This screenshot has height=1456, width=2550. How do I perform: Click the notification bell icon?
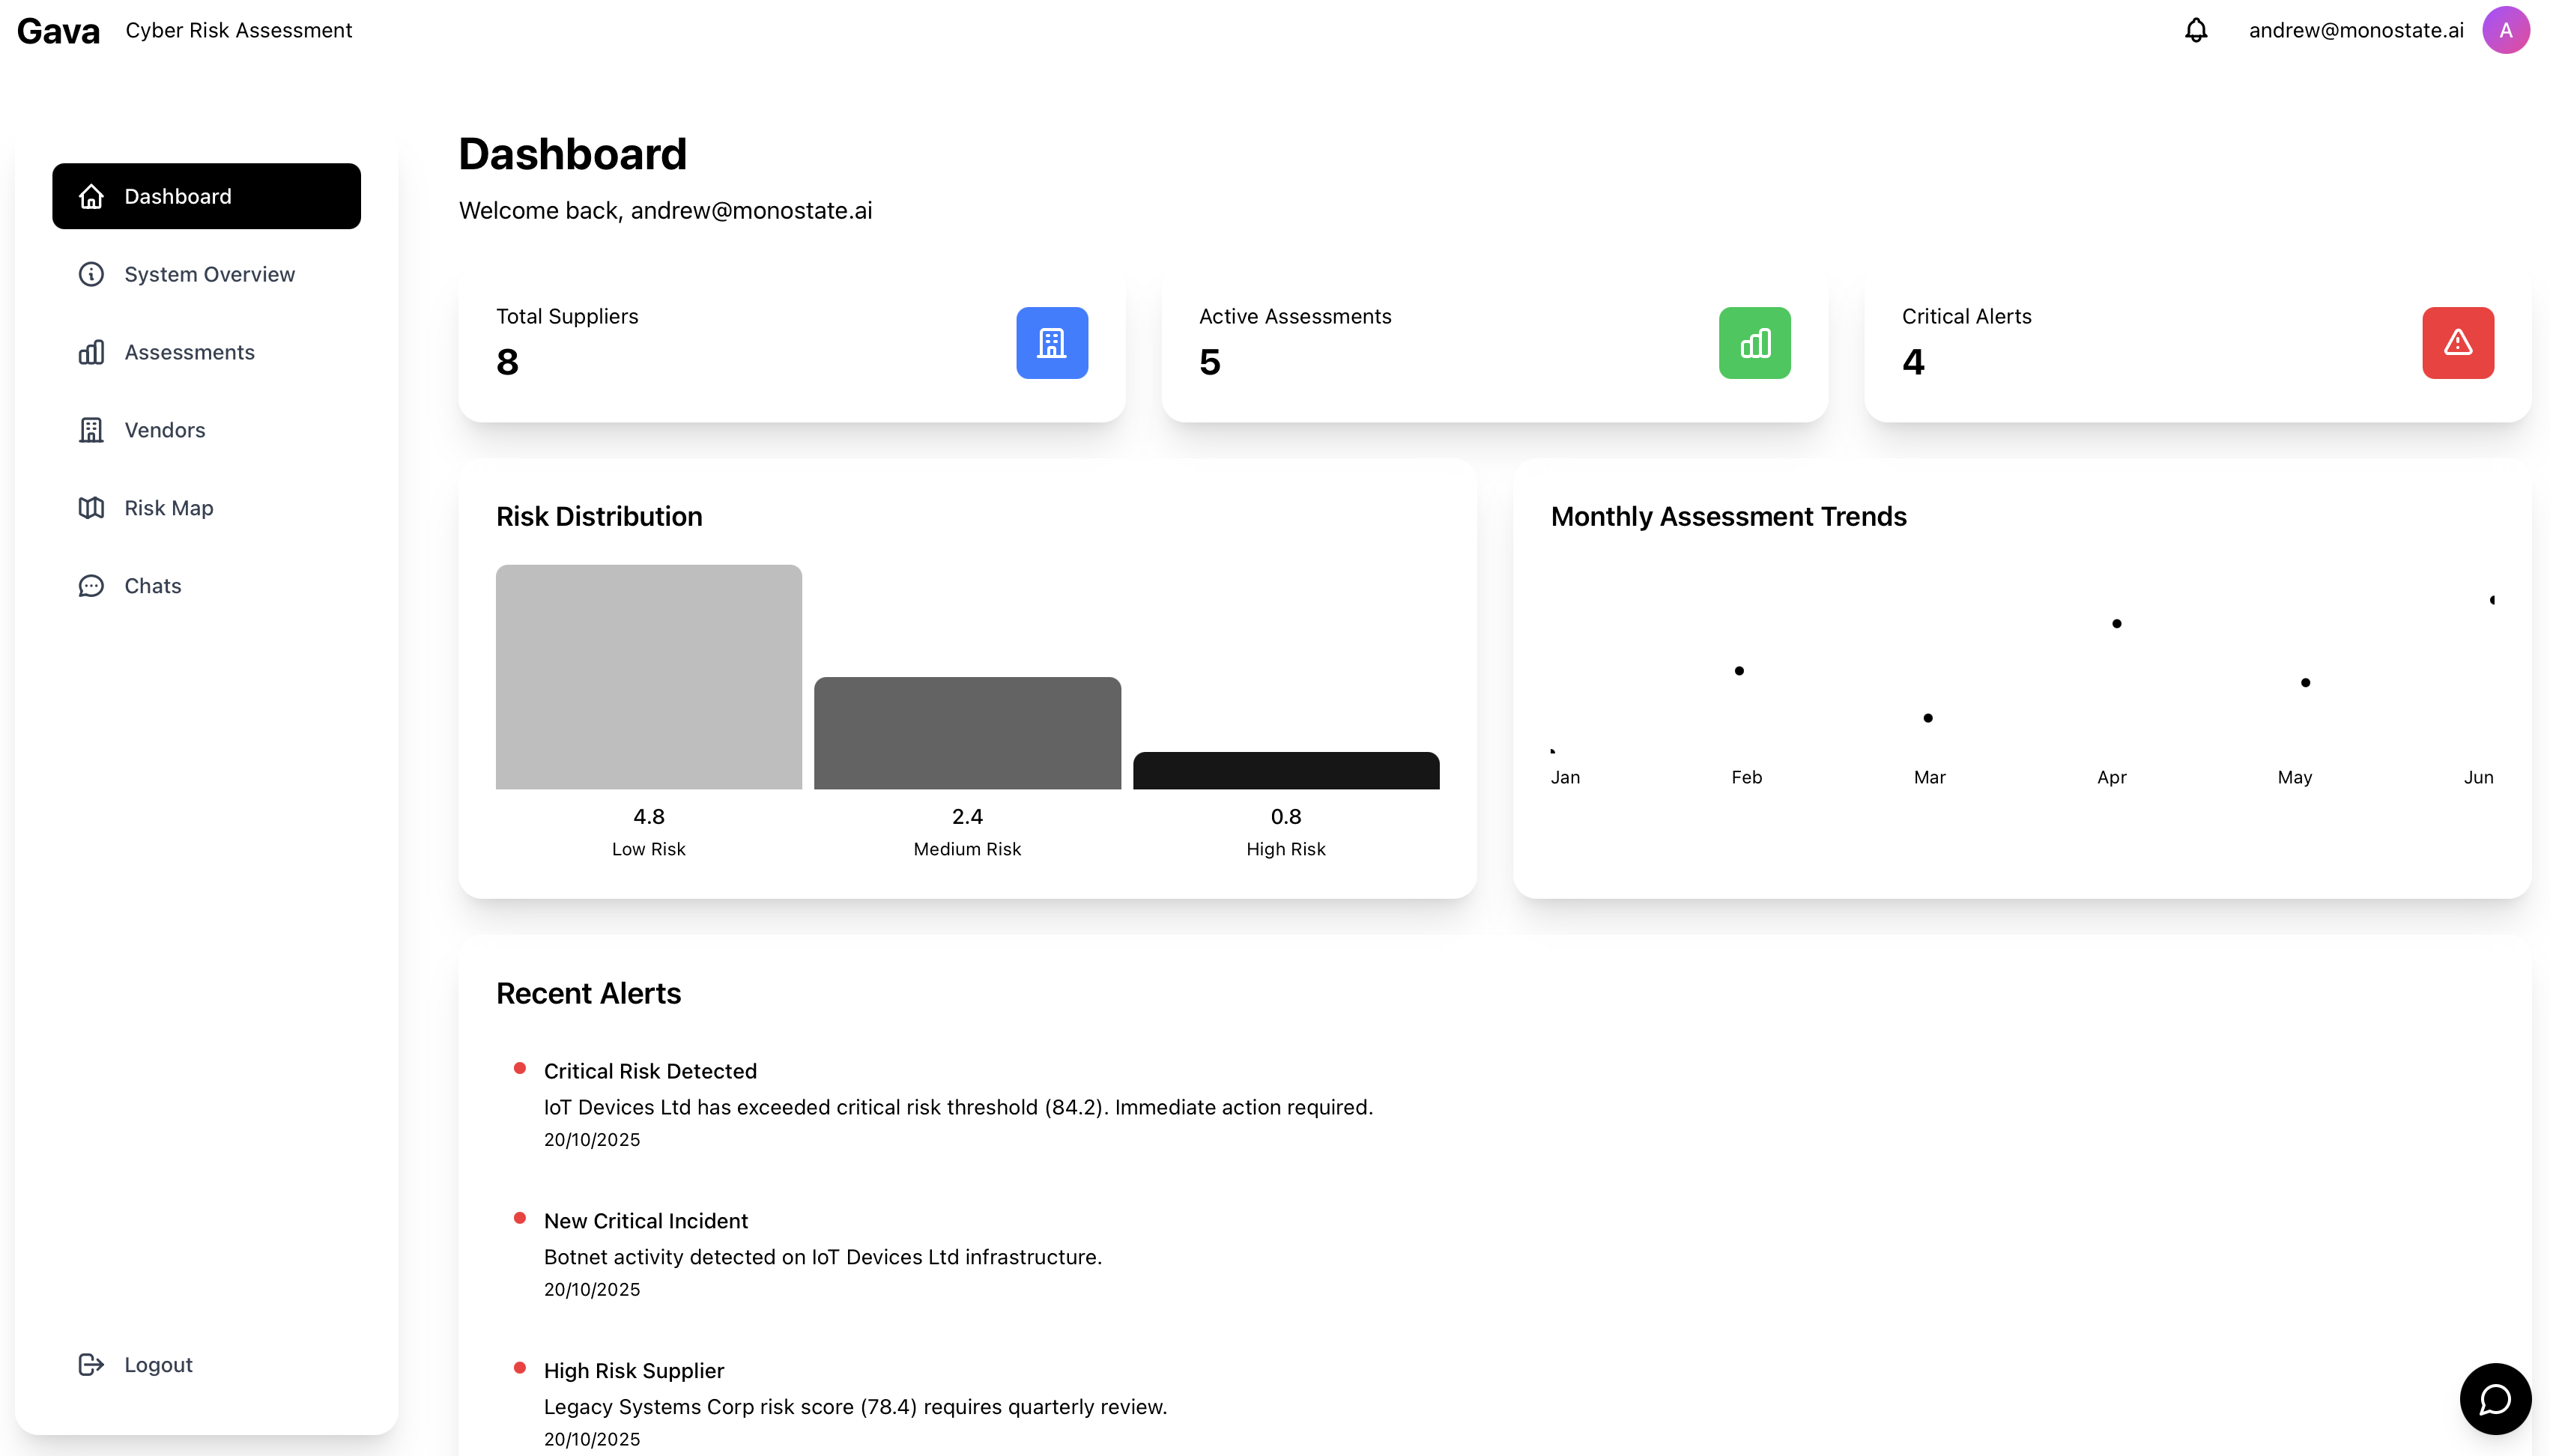(2195, 30)
